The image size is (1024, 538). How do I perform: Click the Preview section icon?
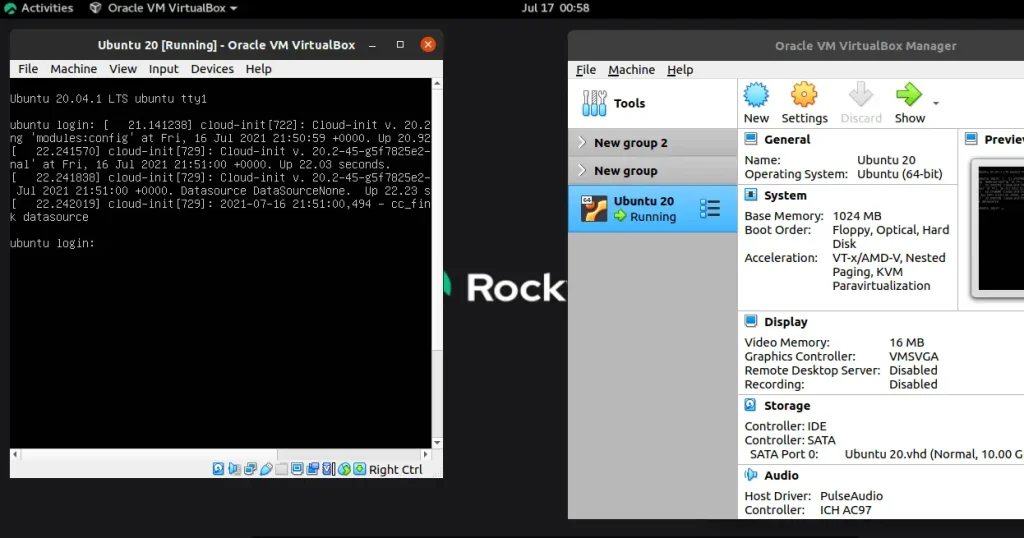point(971,139)
